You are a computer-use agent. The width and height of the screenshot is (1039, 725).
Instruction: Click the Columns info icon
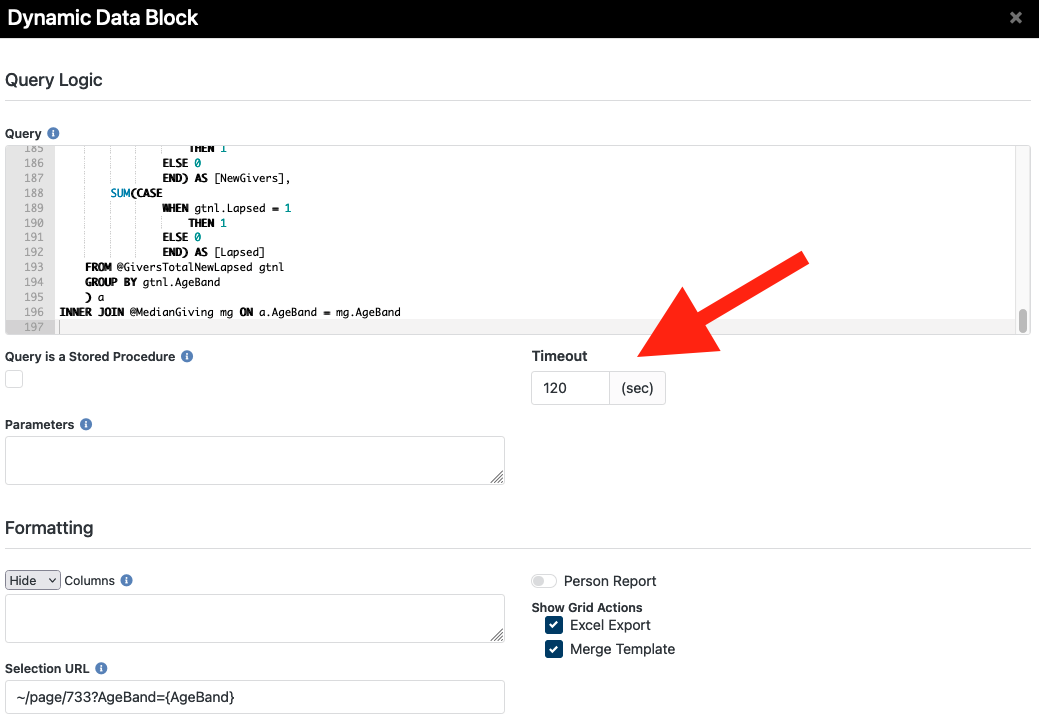pos(127,580)
